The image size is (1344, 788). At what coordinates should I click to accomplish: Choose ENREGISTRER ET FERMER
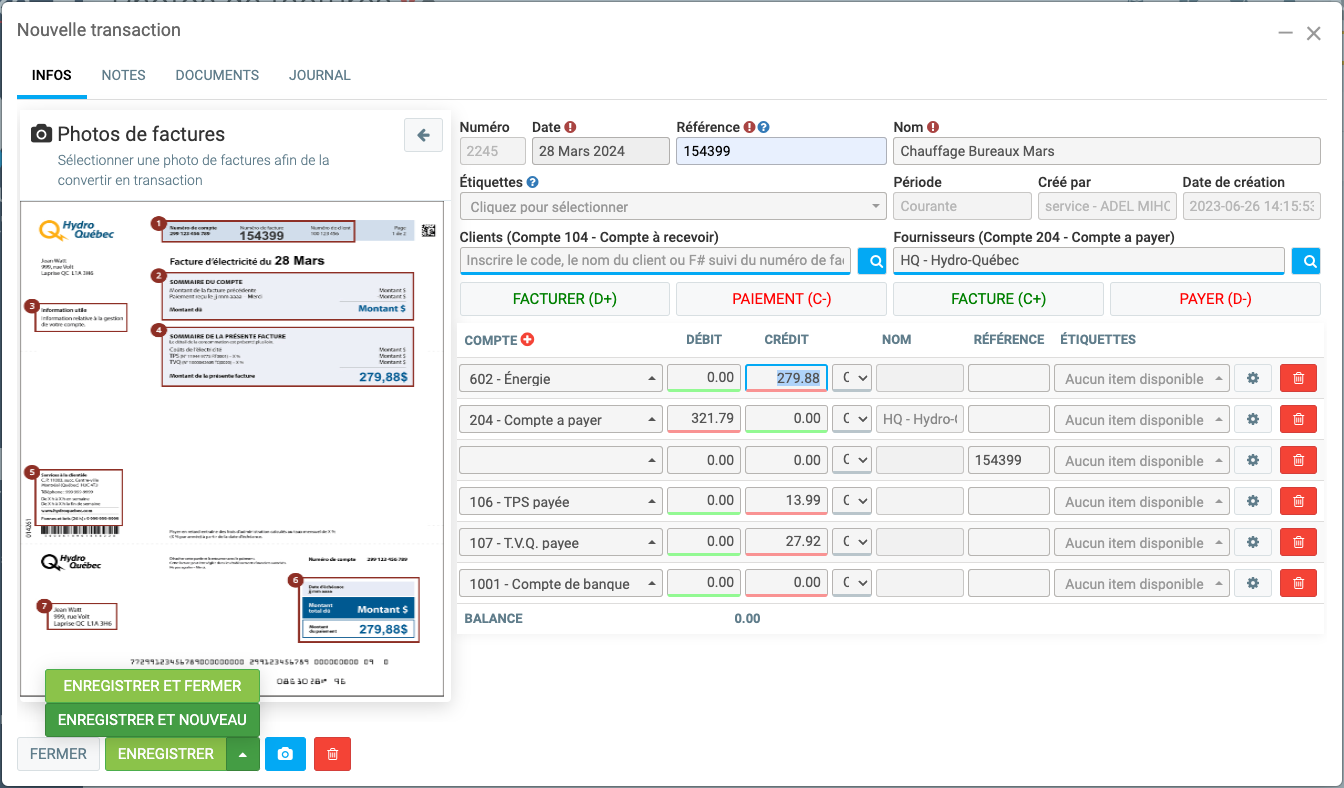point(152,686)
